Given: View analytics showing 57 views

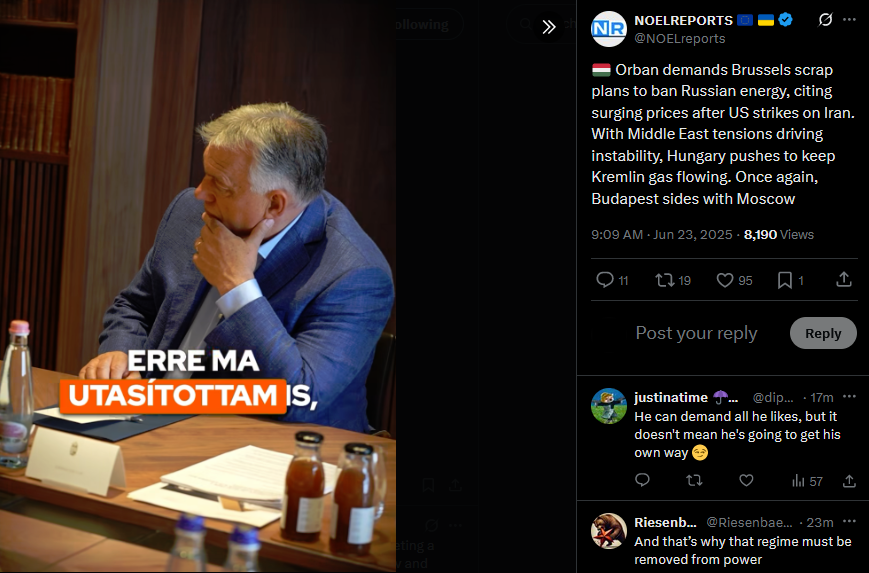Looking at the screenshot, I should click(807, 481).
